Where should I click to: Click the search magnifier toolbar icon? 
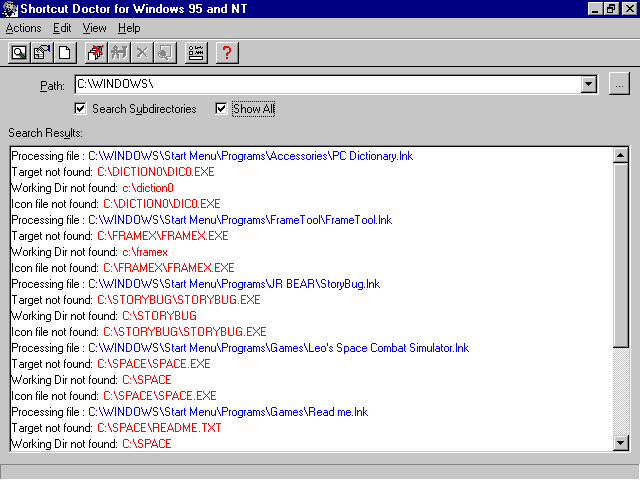coord(19,53)
